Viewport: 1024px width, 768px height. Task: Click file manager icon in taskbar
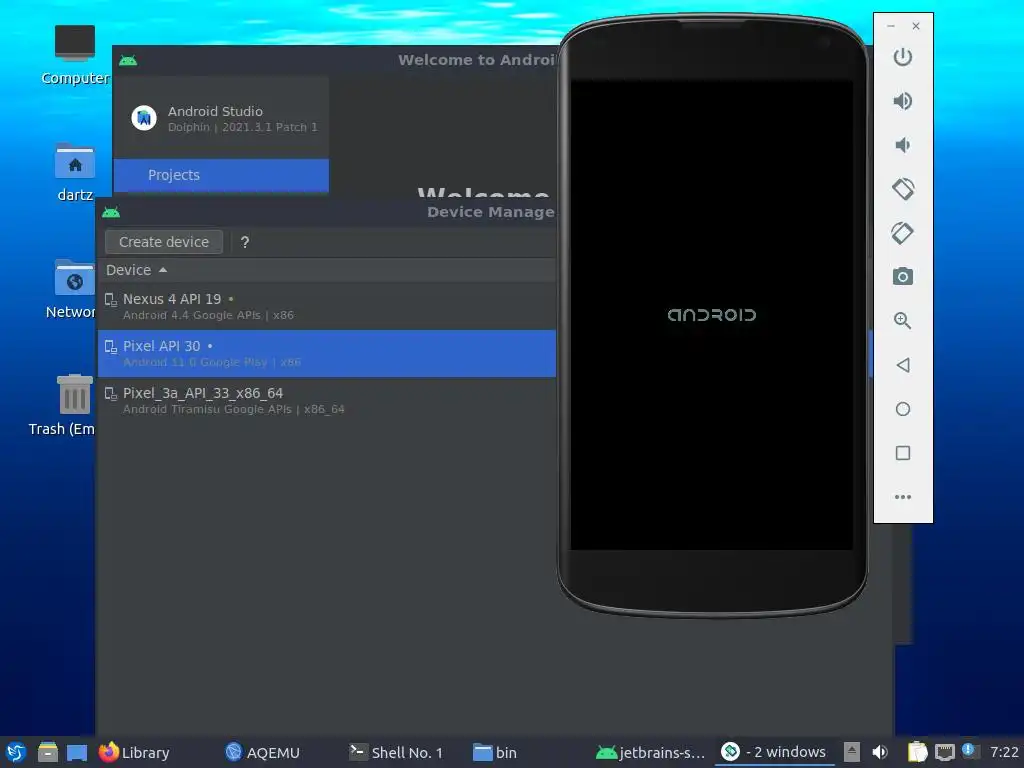point(48,752)
